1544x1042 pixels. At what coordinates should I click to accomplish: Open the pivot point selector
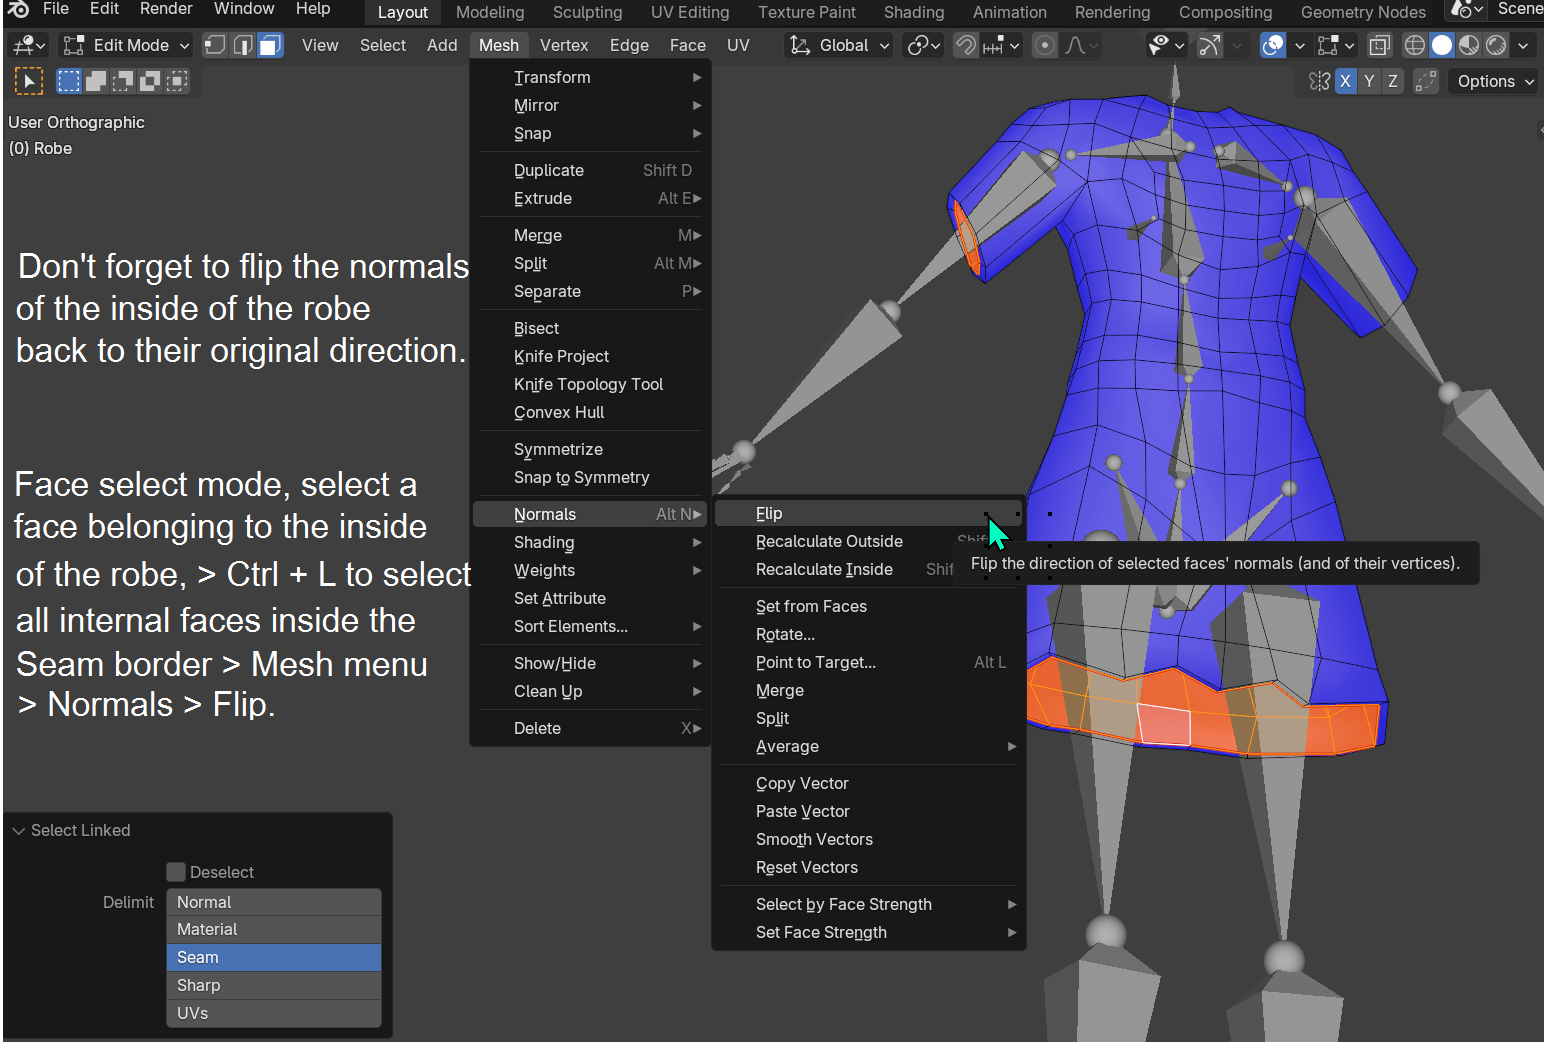click(x=923, y=45)
